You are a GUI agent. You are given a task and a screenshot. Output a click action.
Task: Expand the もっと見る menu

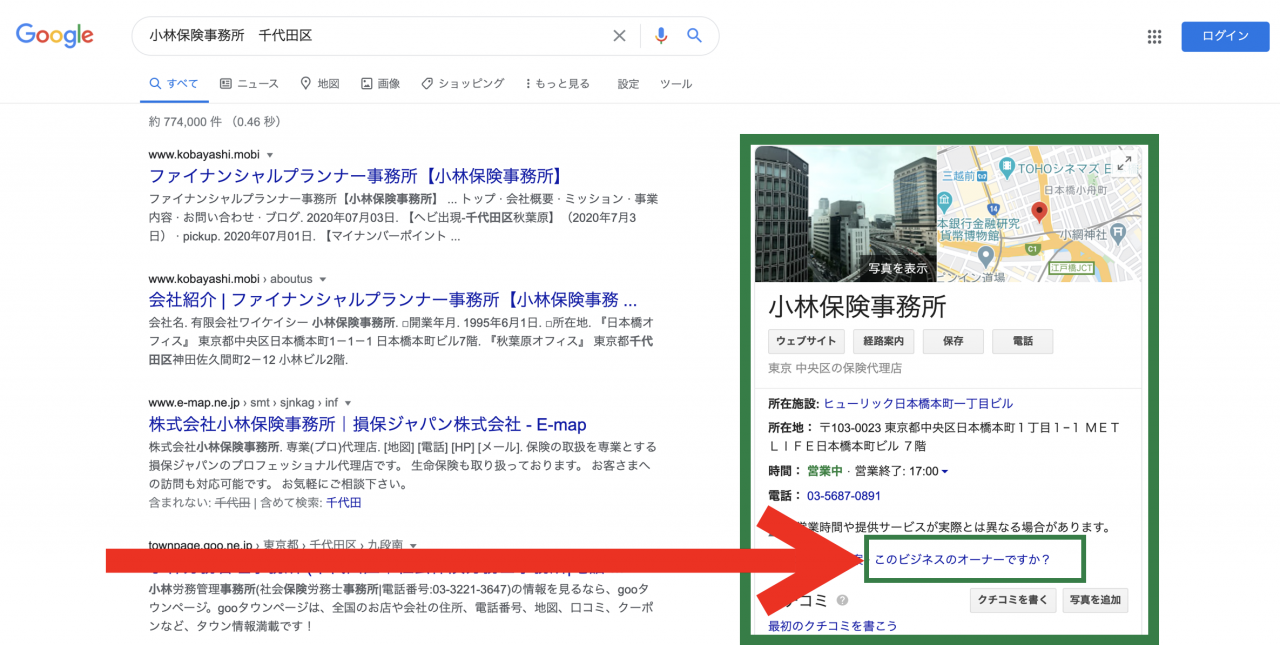click(557, 84)
